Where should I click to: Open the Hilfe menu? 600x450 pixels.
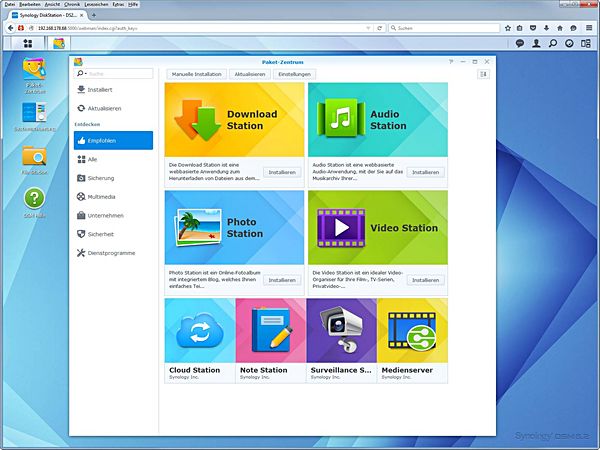pyautogui.click(x=133, y=4)
